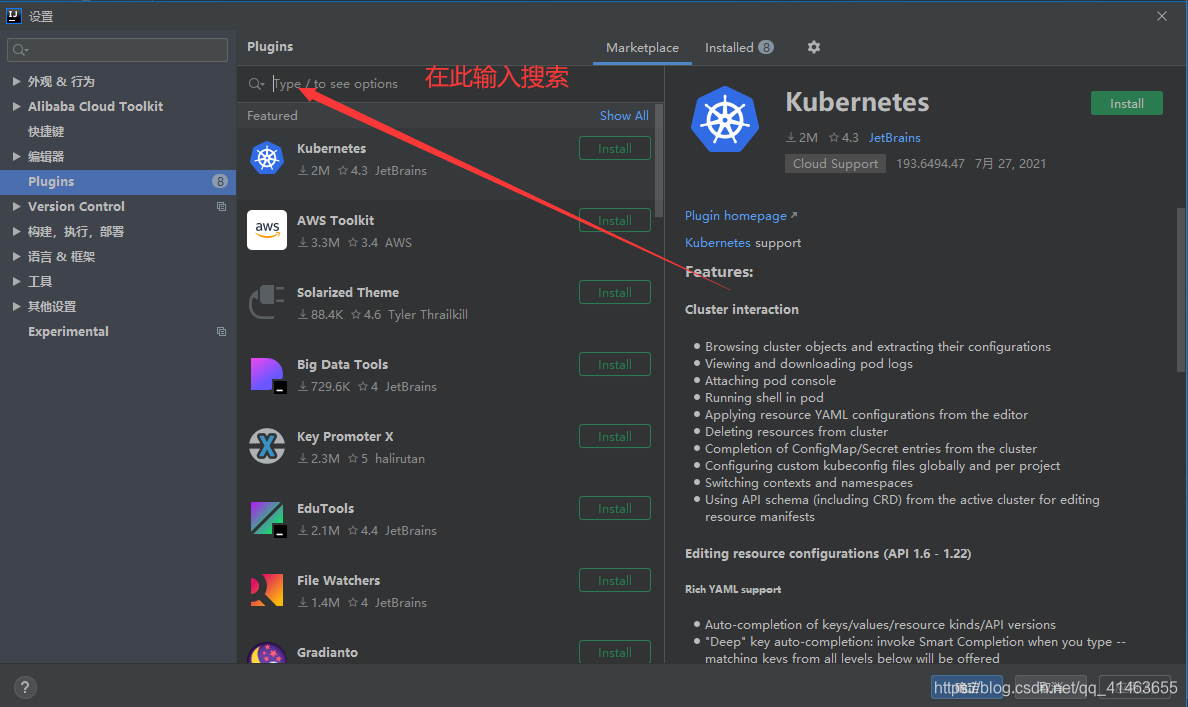Click the Featured section header
Screen dimensions: 1188x707
pyautogui.click(x=272, y=115)
